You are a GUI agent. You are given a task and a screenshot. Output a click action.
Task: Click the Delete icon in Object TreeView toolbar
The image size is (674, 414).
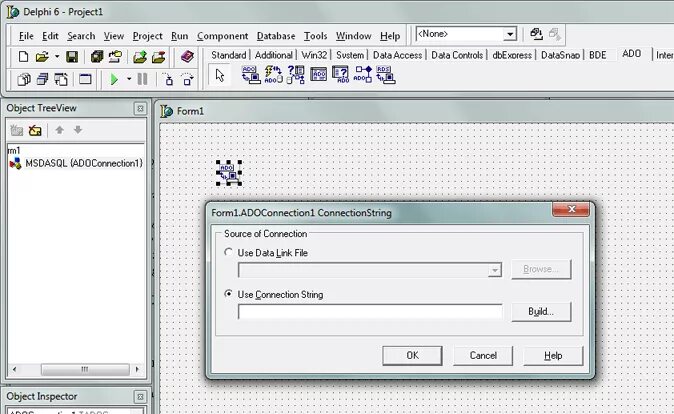[x=35, y=130]
